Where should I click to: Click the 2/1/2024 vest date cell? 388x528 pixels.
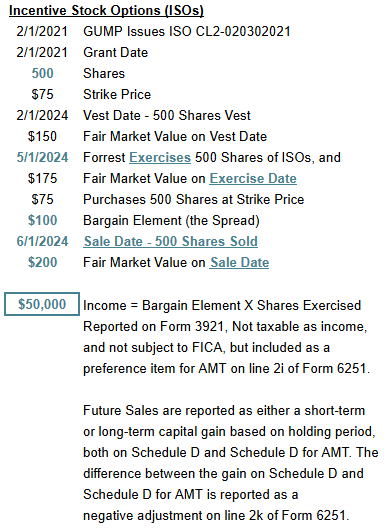point(42,116)
